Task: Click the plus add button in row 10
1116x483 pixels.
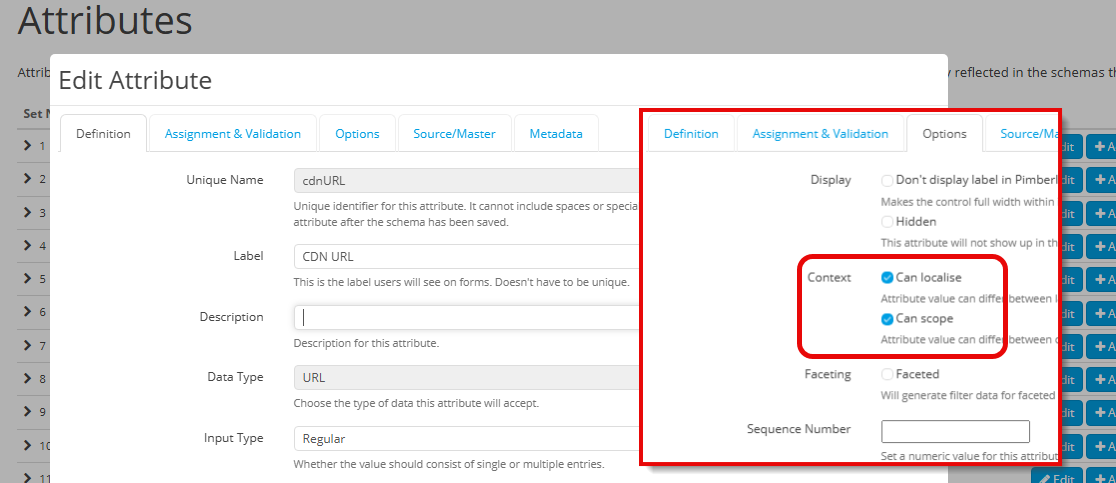Action: click(x=1101, y=446)
